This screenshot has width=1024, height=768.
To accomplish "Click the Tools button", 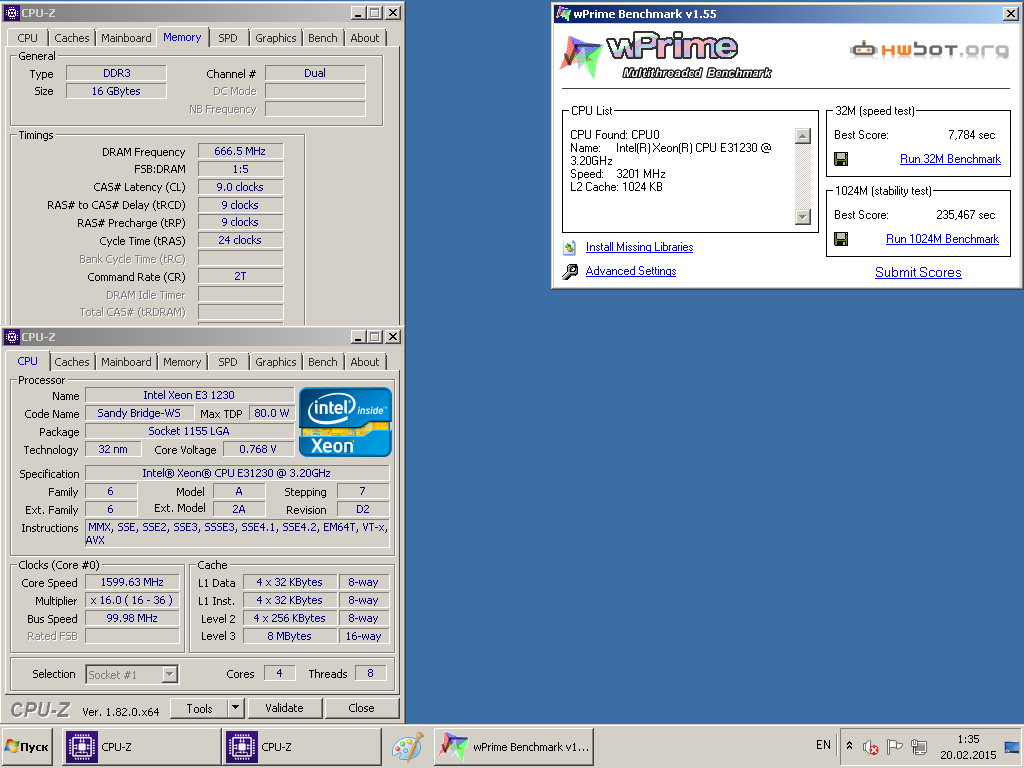I will pyautogui.click(x=199, y=708).
